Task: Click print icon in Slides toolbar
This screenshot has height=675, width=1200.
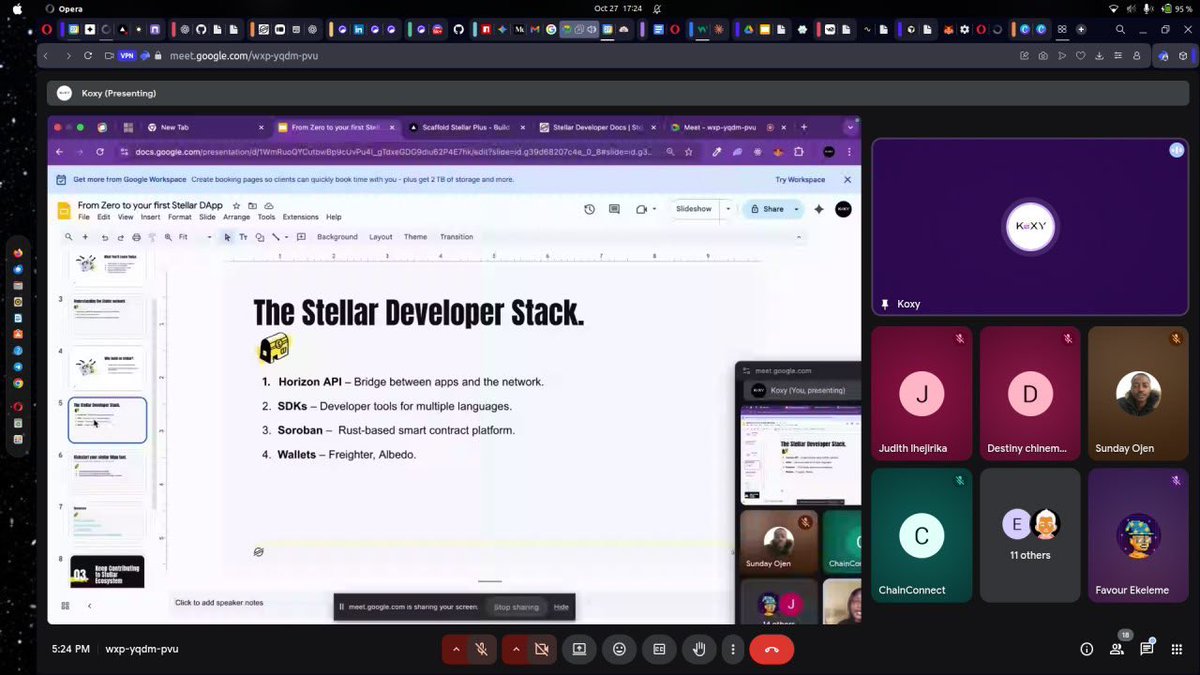Action: click(136, 237)
